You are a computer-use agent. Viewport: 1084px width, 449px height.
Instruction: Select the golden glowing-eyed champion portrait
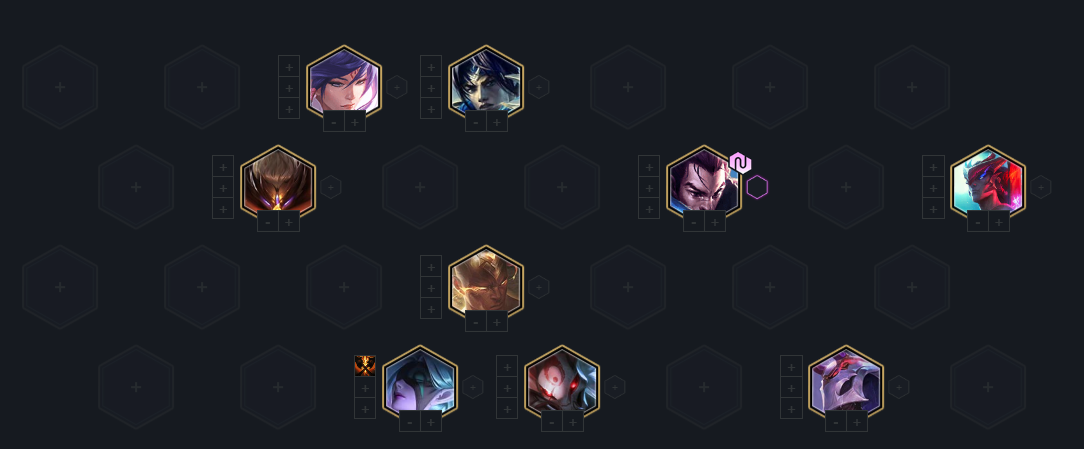[486, 282]
